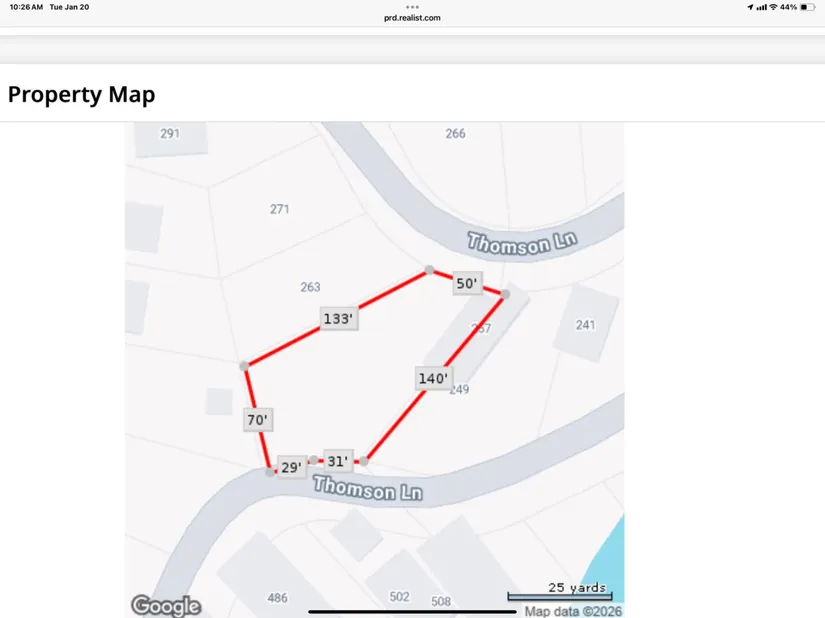Select vertex joining 133' and 70' edges

[244, 366]
